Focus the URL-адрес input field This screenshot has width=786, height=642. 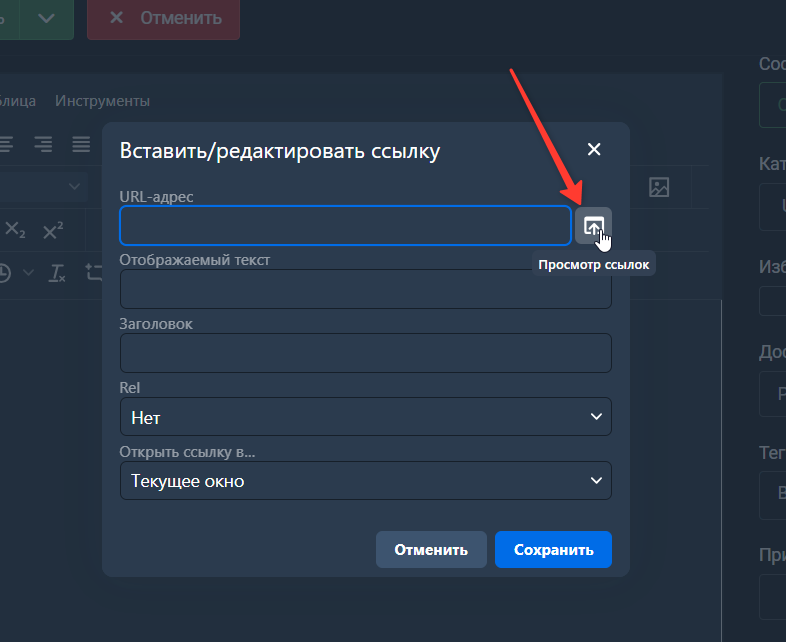[x=345, y=226]
